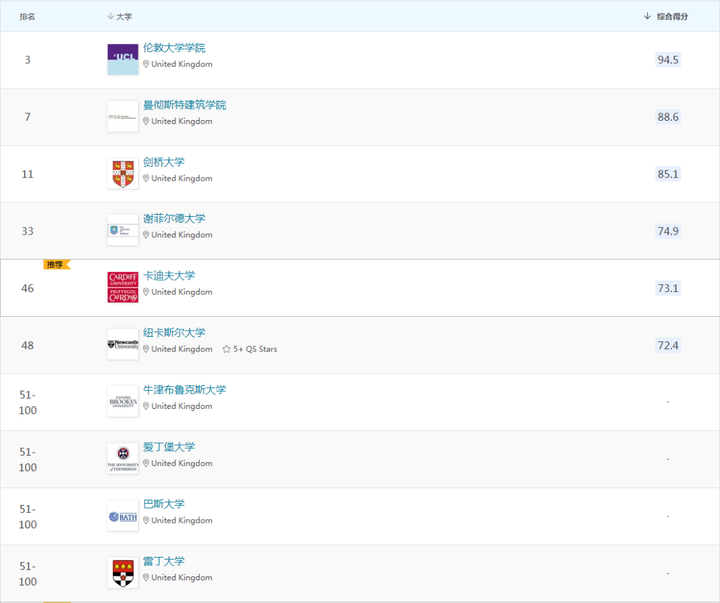Open the 巴斯大学 link
Image resolution: width=720 pixels, height=603 pixels.
click(x=163, y=504)
